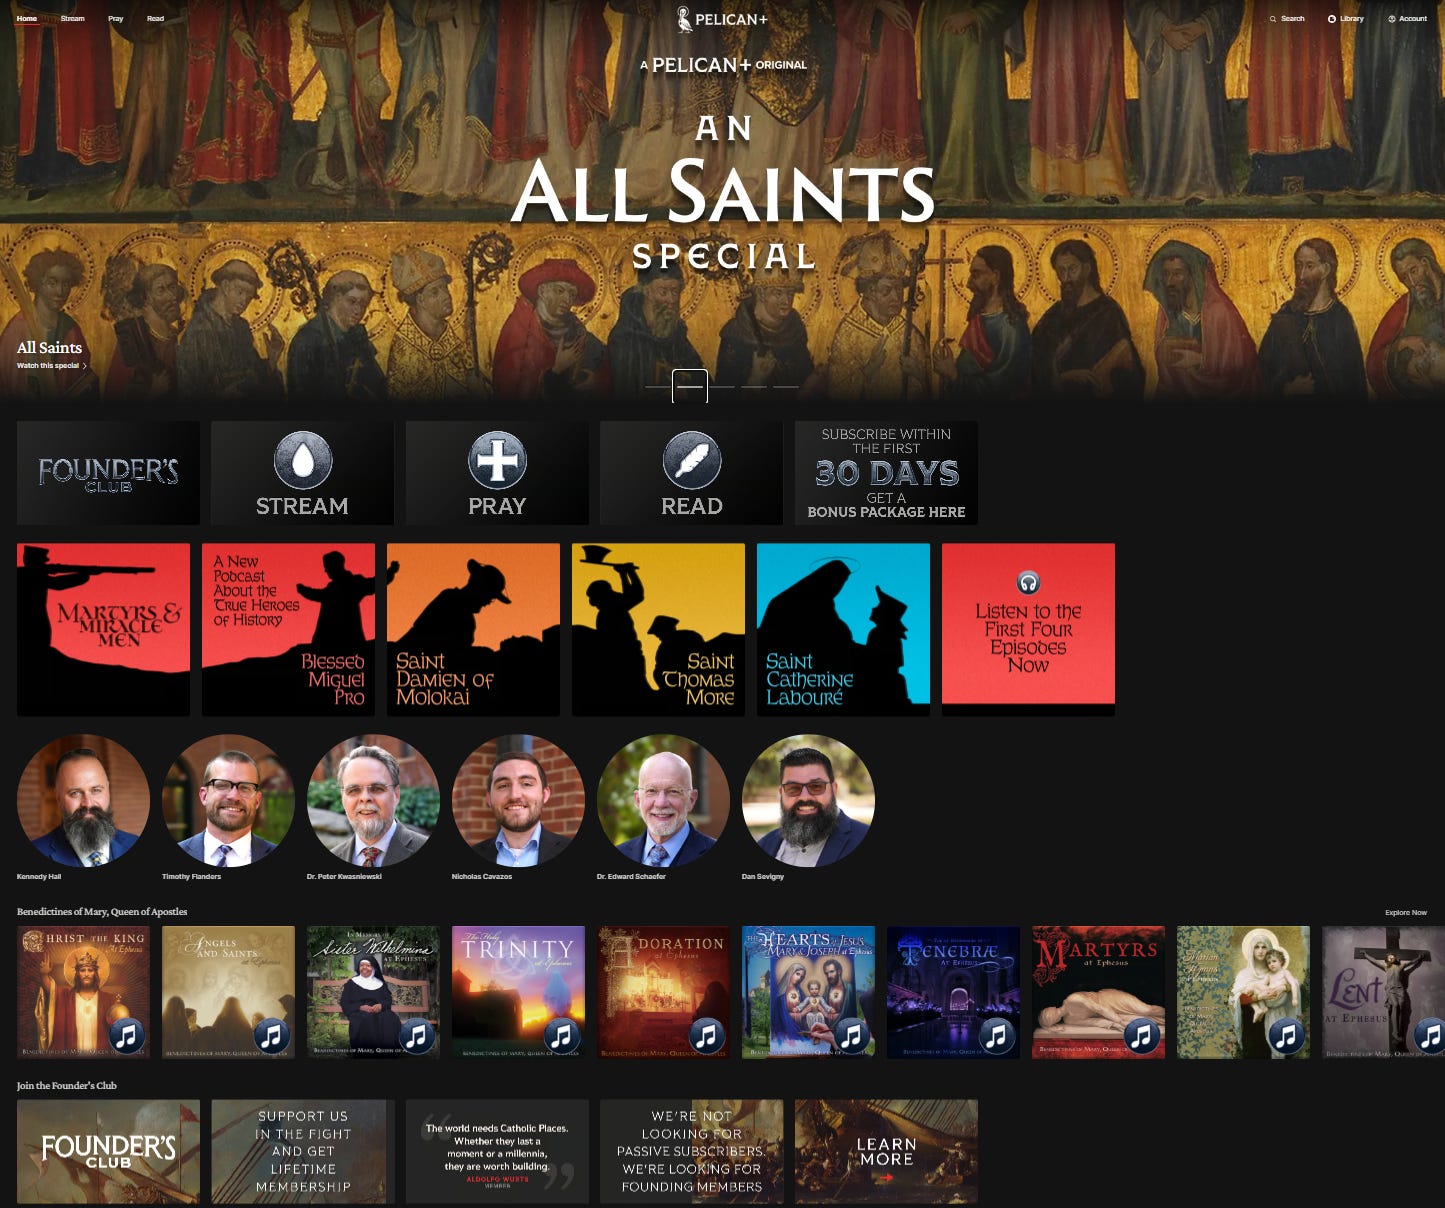Click Support Us lifetime membership tile

click(x=303, y=1152)
